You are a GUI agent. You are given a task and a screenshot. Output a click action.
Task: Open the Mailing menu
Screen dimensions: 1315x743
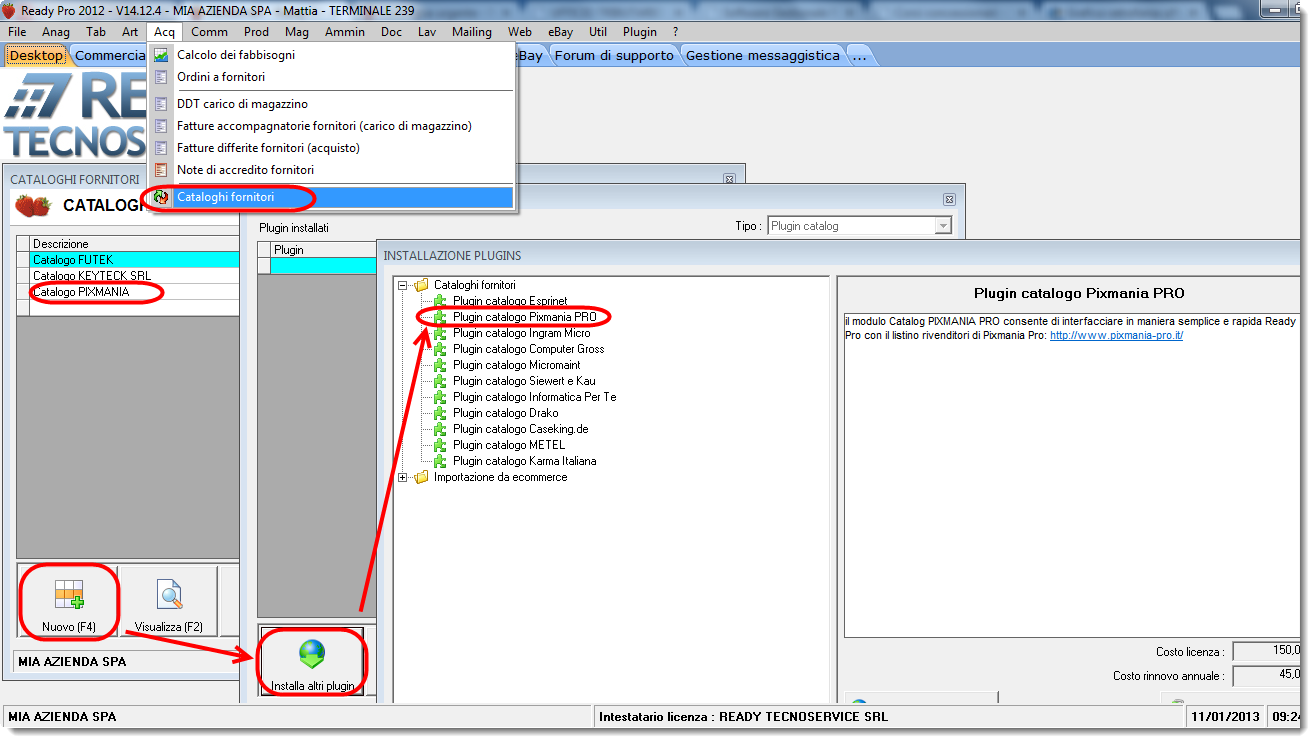472,32
